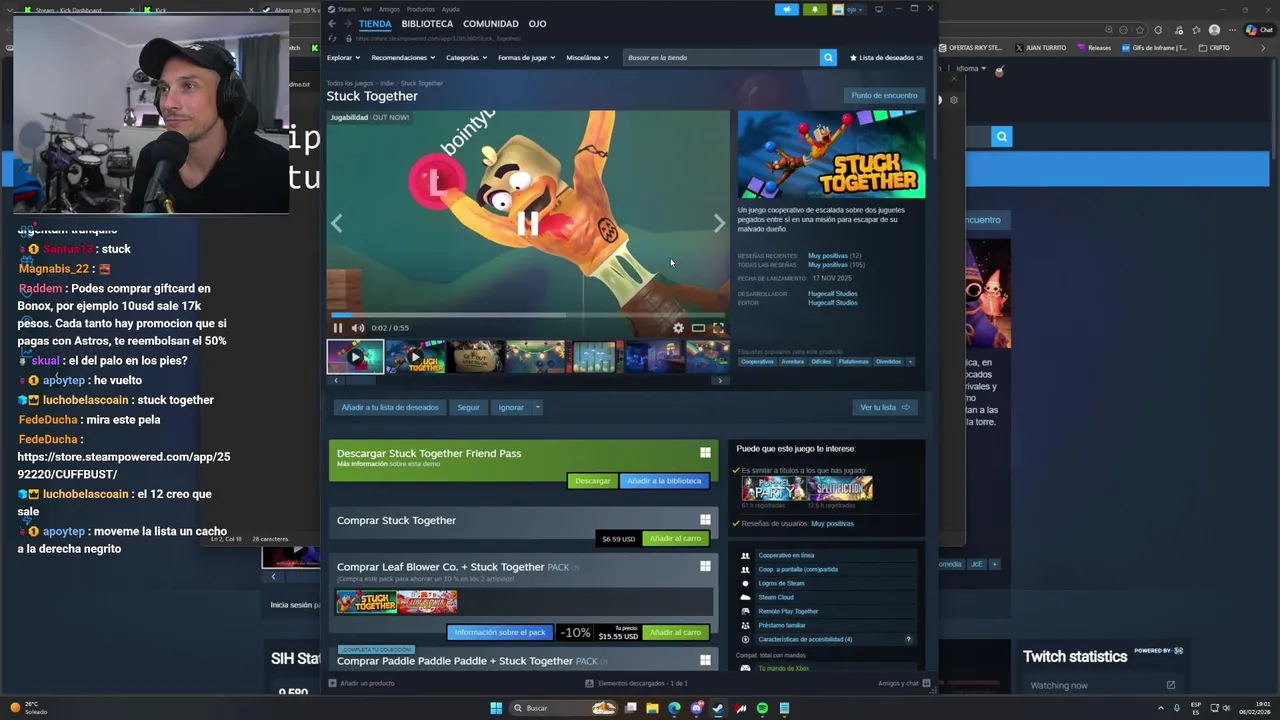Click 'Añadir un producto' in Steam footer
Image resolution: width=1280 pixels, height=720 pixels.
click(362, 683)
